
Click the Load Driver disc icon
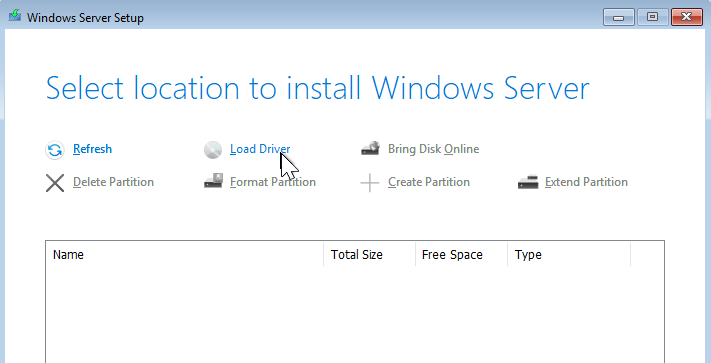coord(213,150)
